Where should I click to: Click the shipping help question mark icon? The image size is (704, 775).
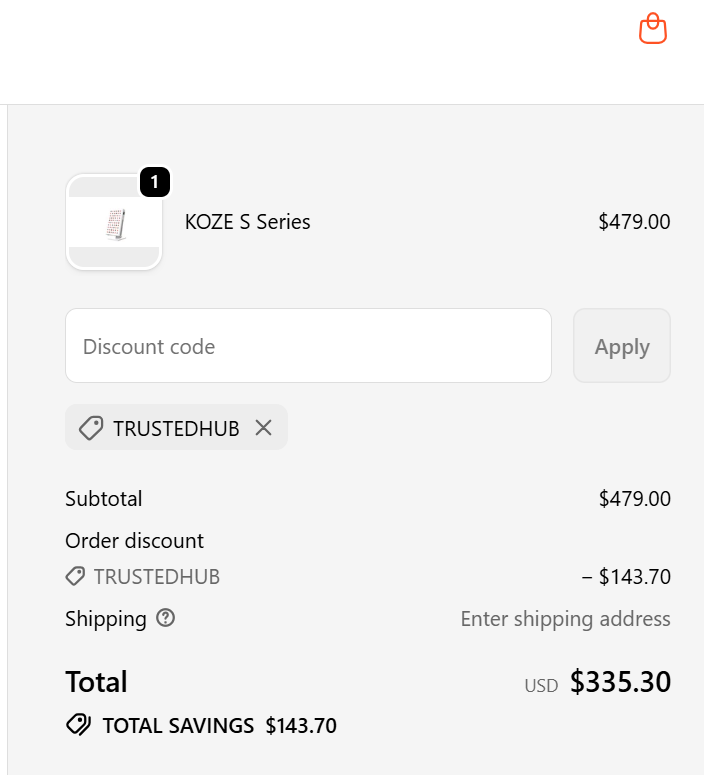point(166,618)
